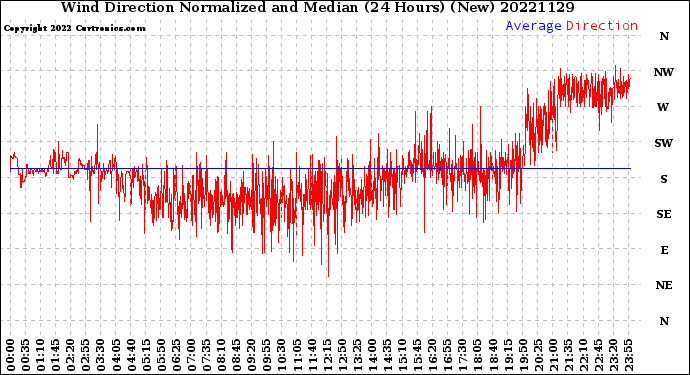Click the 05:15 time label
Image resolution: width=690 pixels, height=375 pixels.
(x=146, y=355)
